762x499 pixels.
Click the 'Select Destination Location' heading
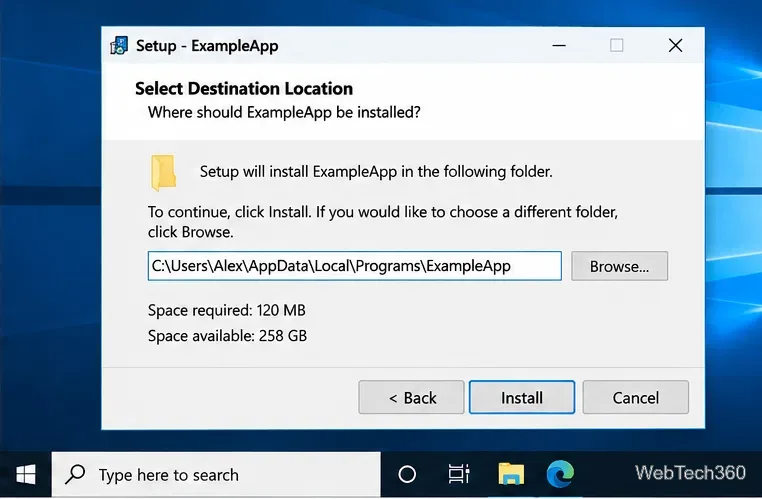click(x=244, y=88)
